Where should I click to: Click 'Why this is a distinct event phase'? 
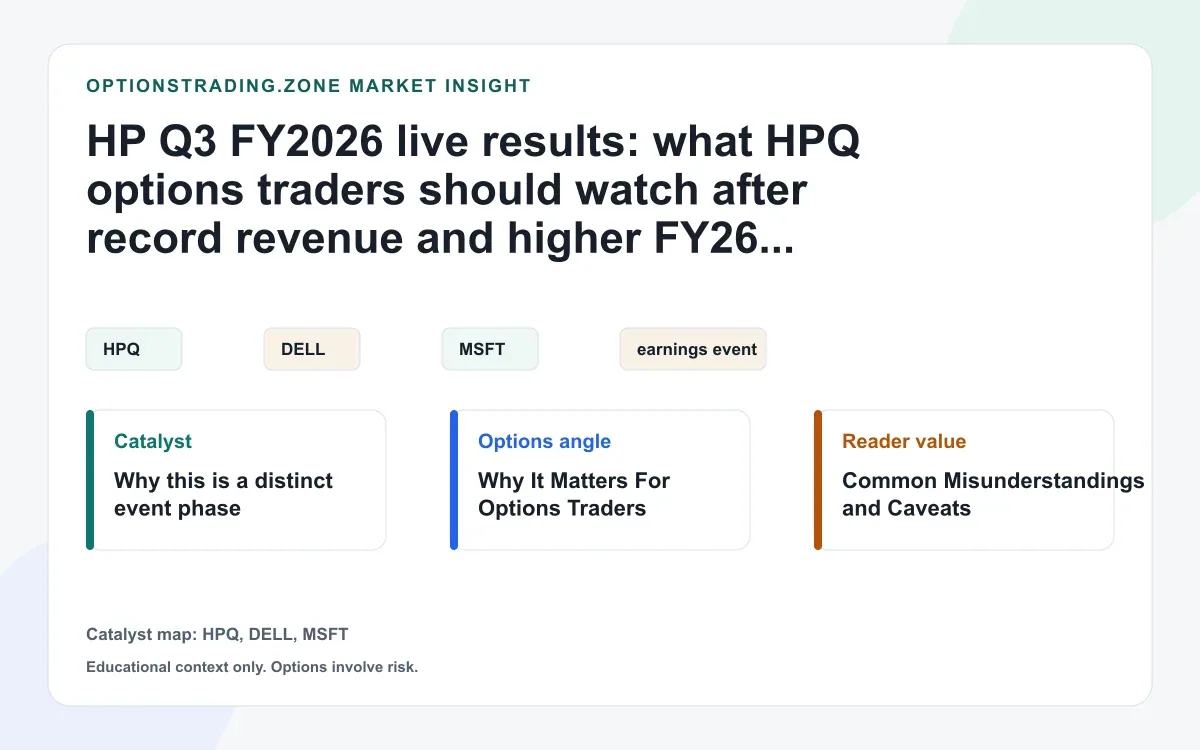tap(224, 494)
